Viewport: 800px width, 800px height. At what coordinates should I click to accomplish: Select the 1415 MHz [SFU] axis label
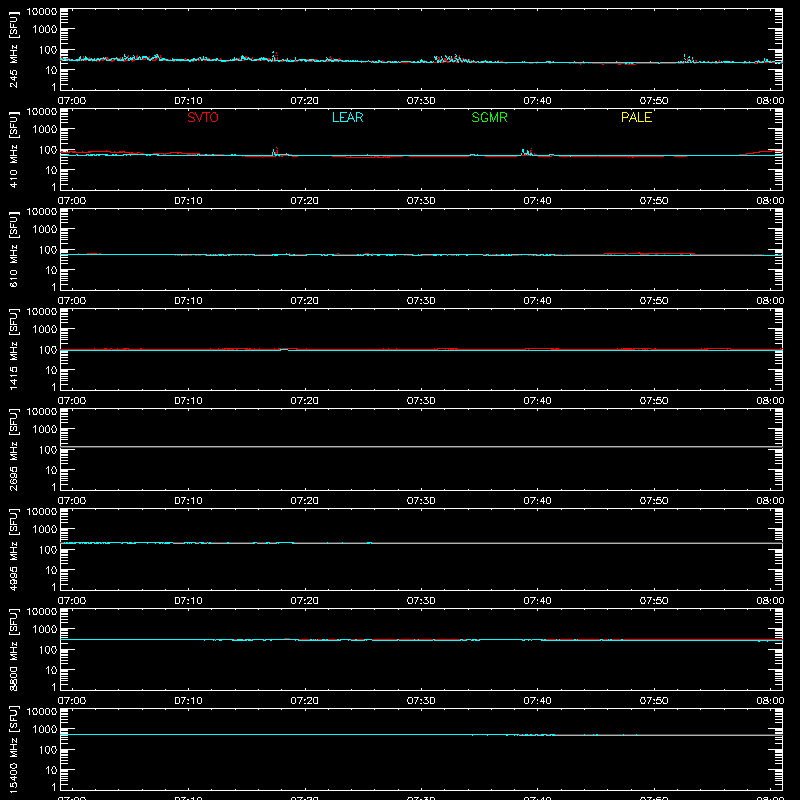(13, 349)
